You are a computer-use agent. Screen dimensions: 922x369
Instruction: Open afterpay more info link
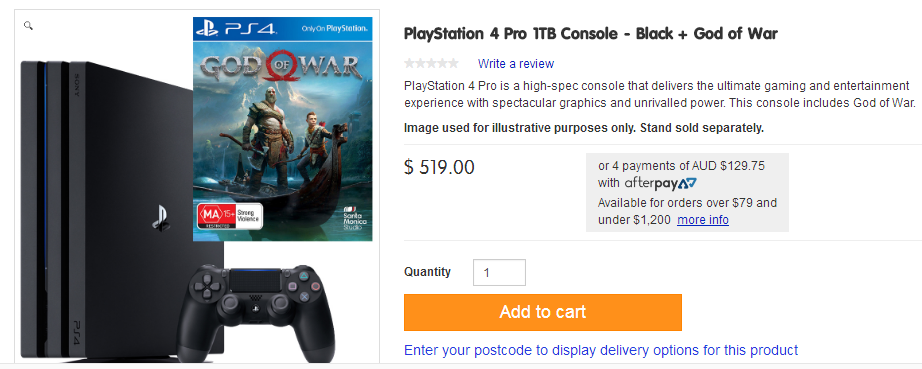pyautogui.click(x=703, y=220)
